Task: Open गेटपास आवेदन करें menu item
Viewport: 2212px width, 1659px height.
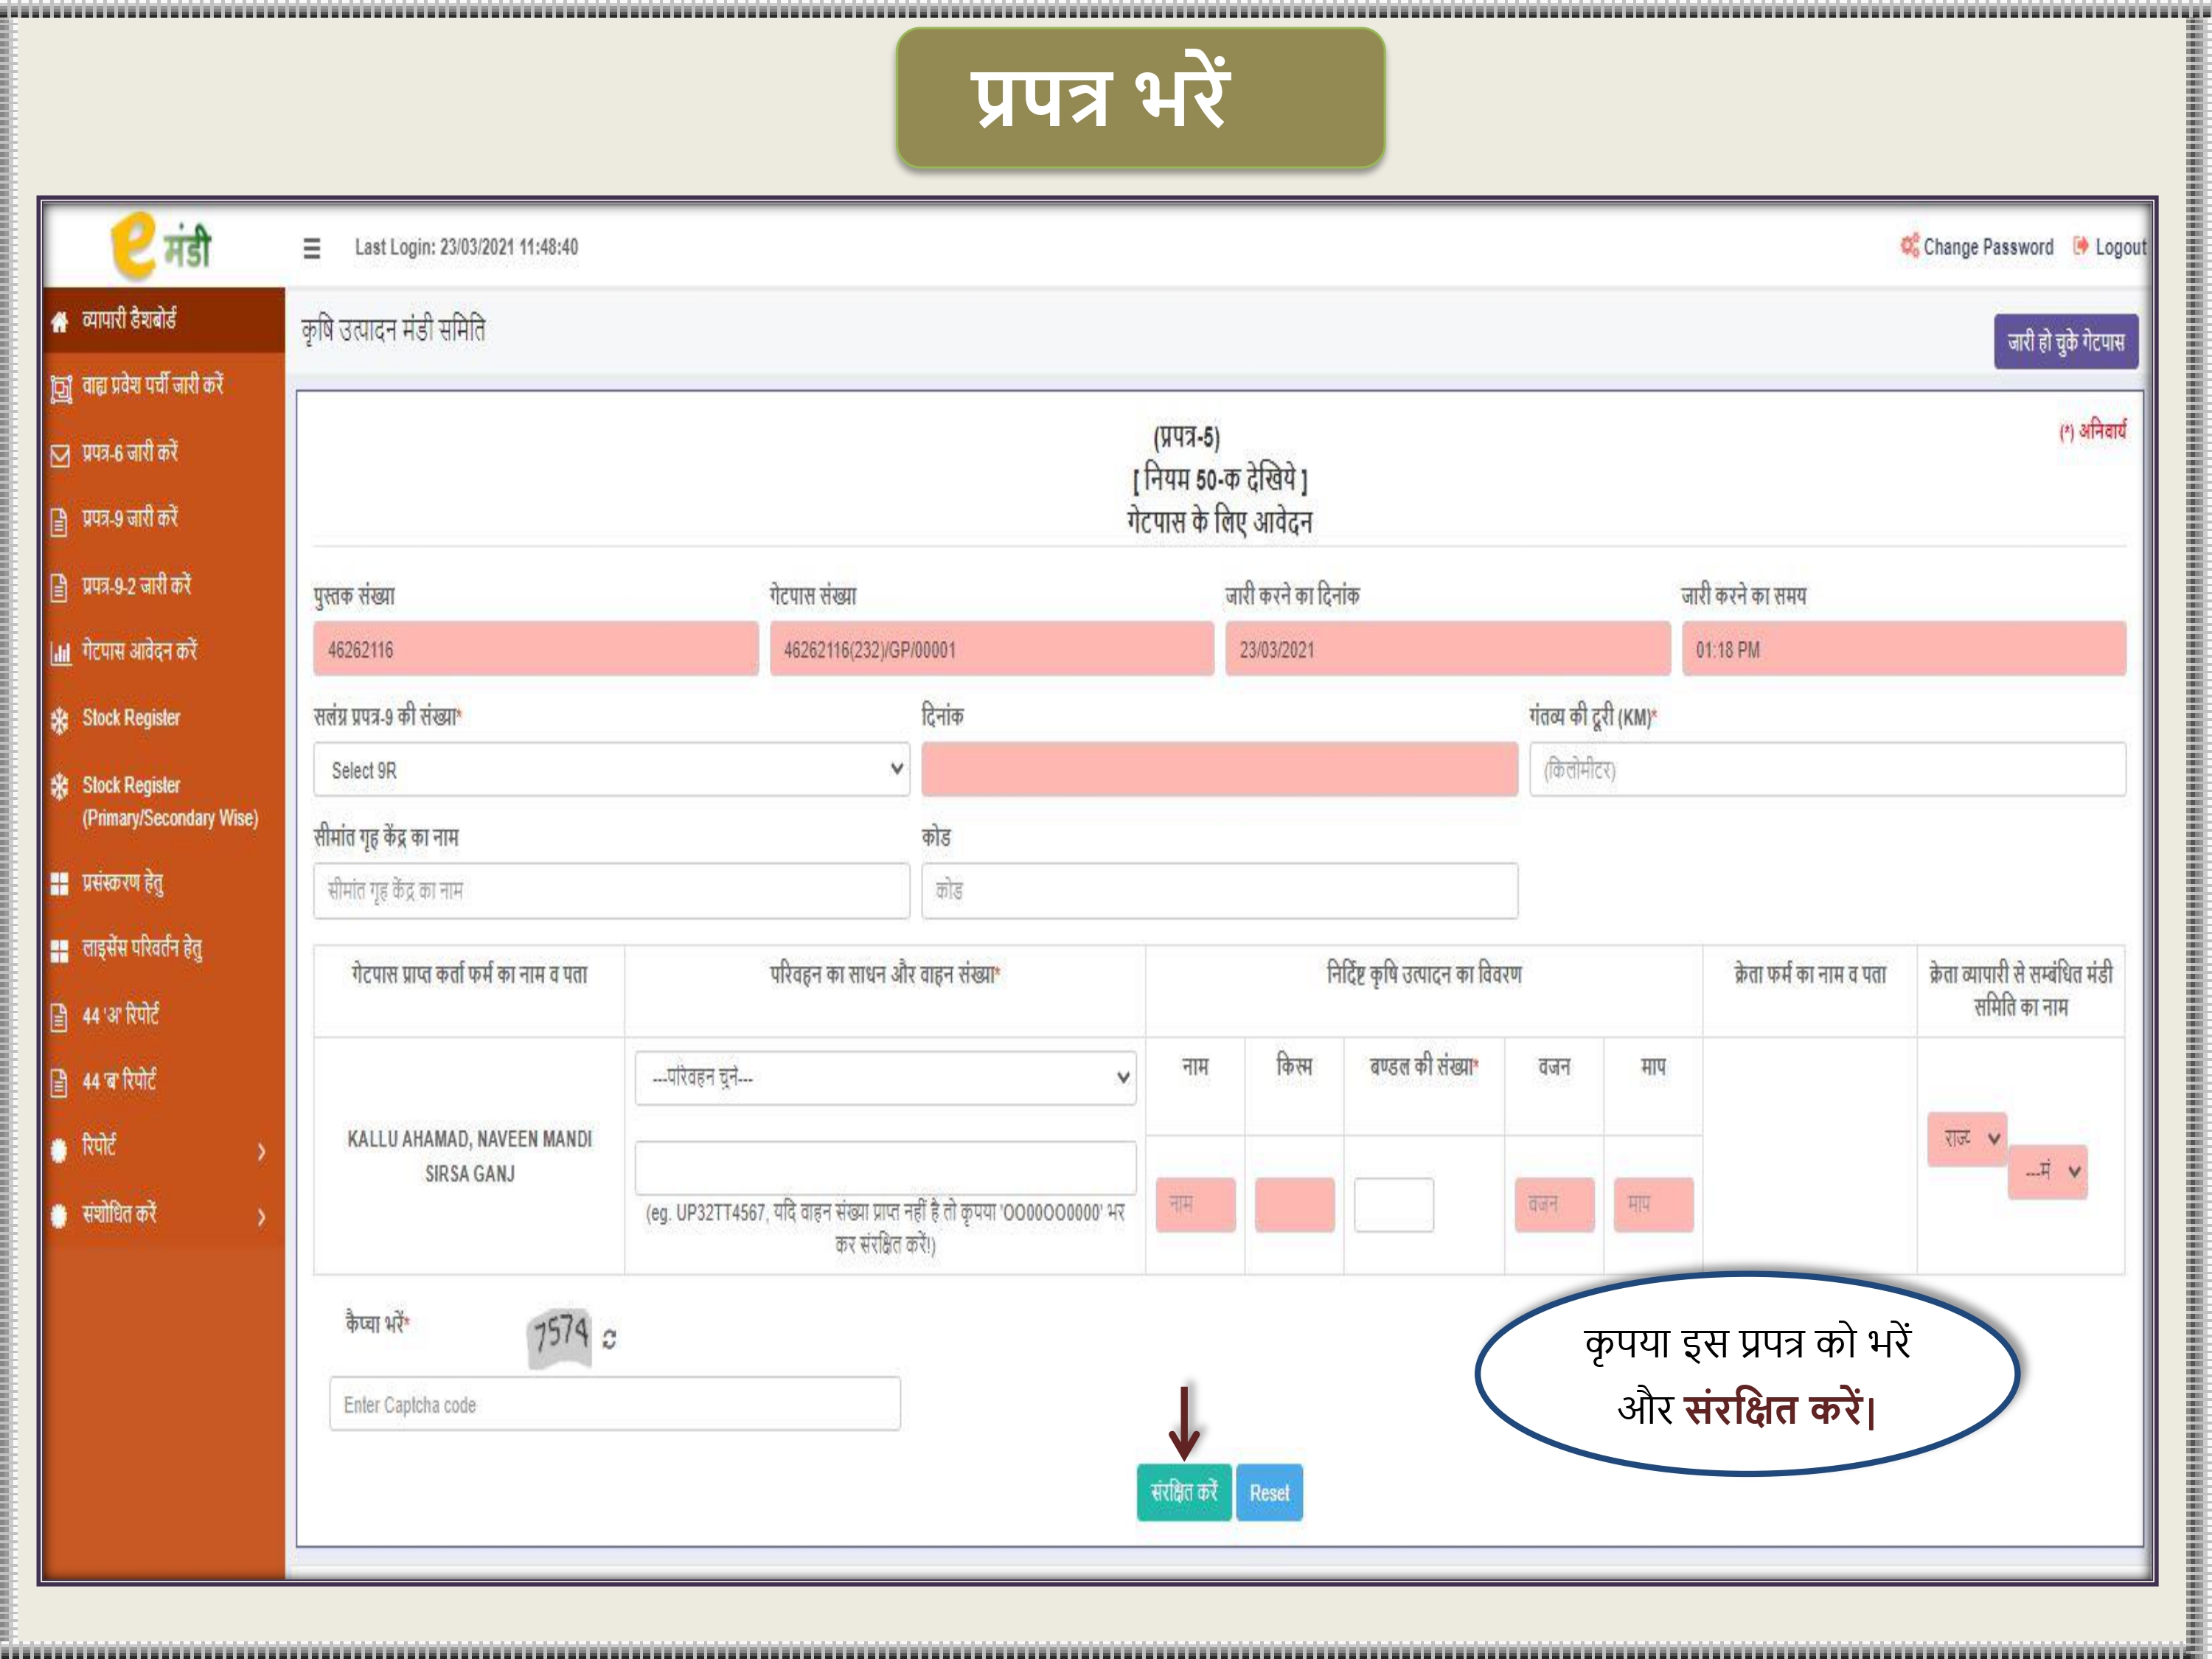Action: click(164, 652)
